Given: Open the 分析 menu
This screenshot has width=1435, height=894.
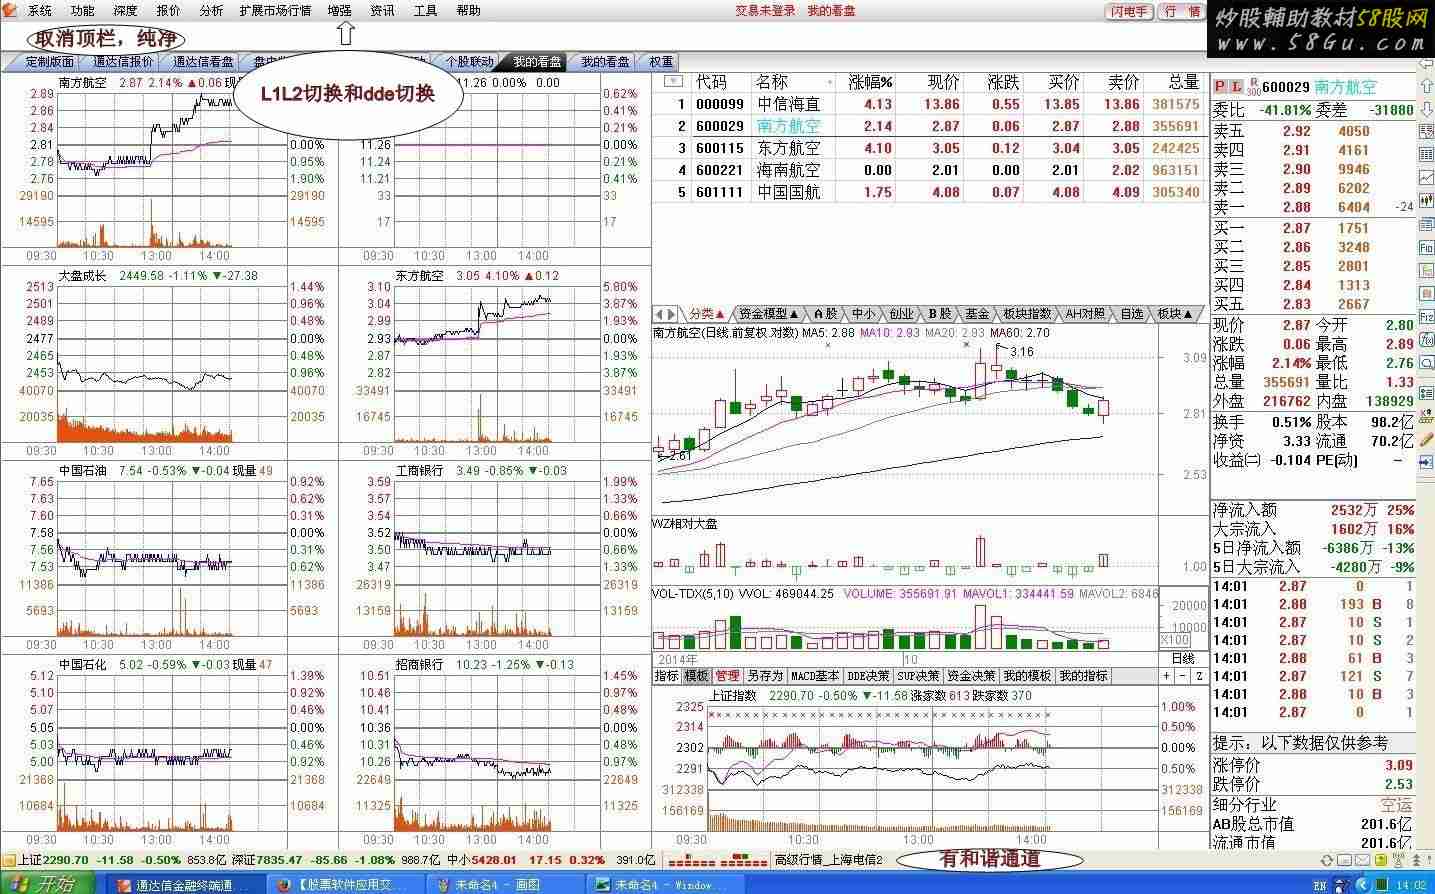Looking at the screenshot, I should point(211,11).
